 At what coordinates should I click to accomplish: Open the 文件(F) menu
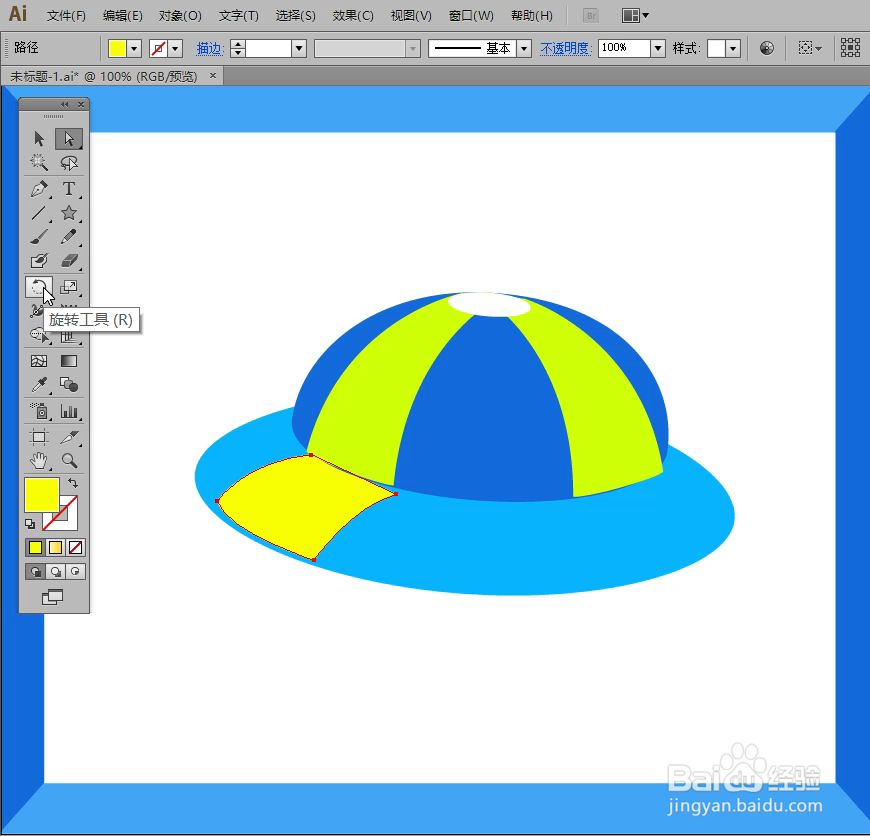click(67, 16)
